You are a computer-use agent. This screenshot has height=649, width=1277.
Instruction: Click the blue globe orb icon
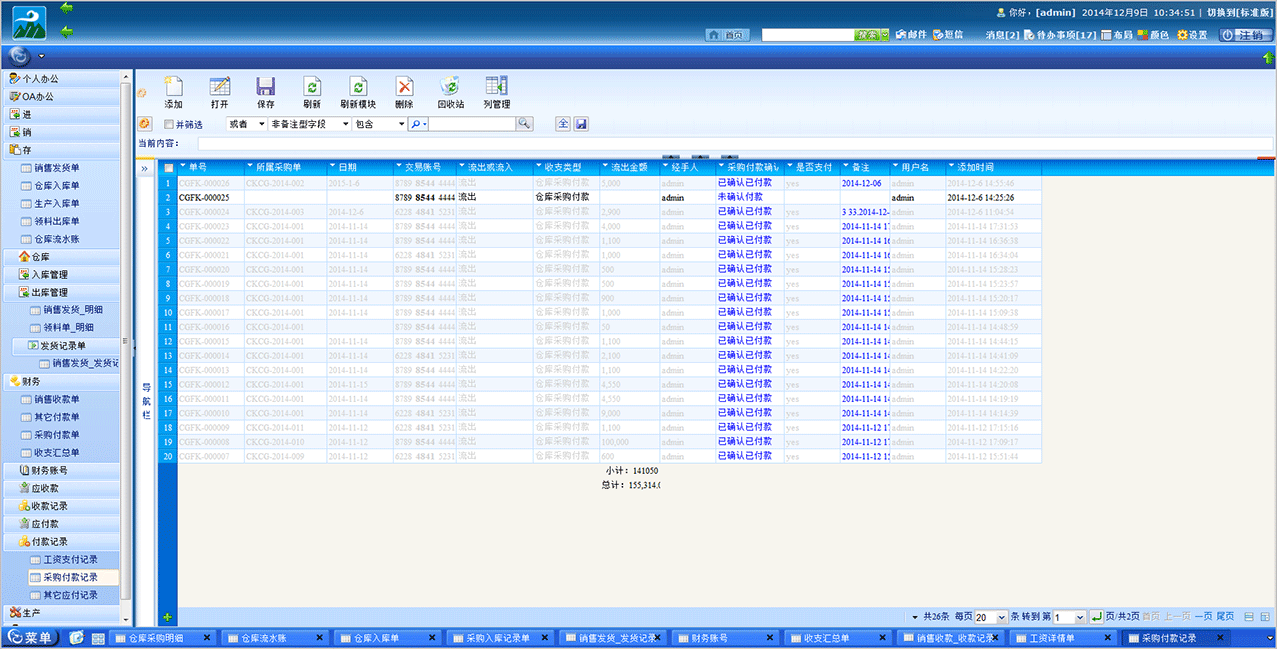pyautogui.click(x=21, y=56)
